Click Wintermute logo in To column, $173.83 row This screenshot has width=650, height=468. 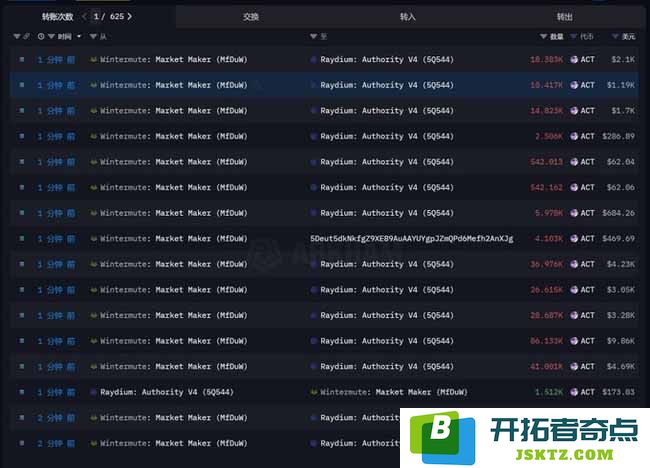314,392
